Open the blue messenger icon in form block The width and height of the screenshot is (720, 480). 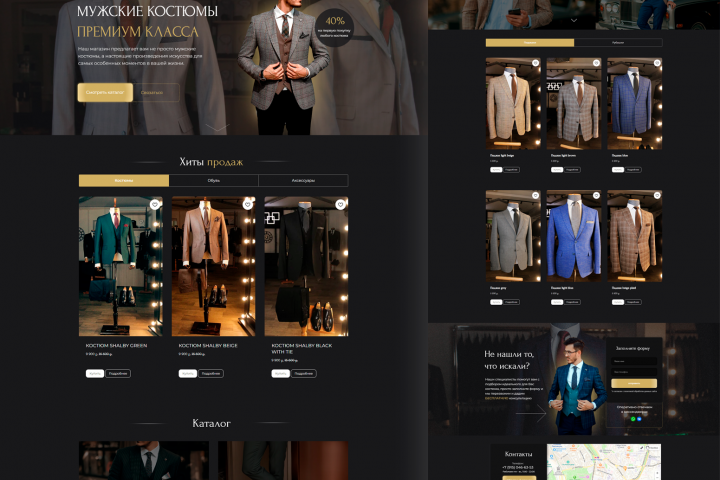[639, 419]
